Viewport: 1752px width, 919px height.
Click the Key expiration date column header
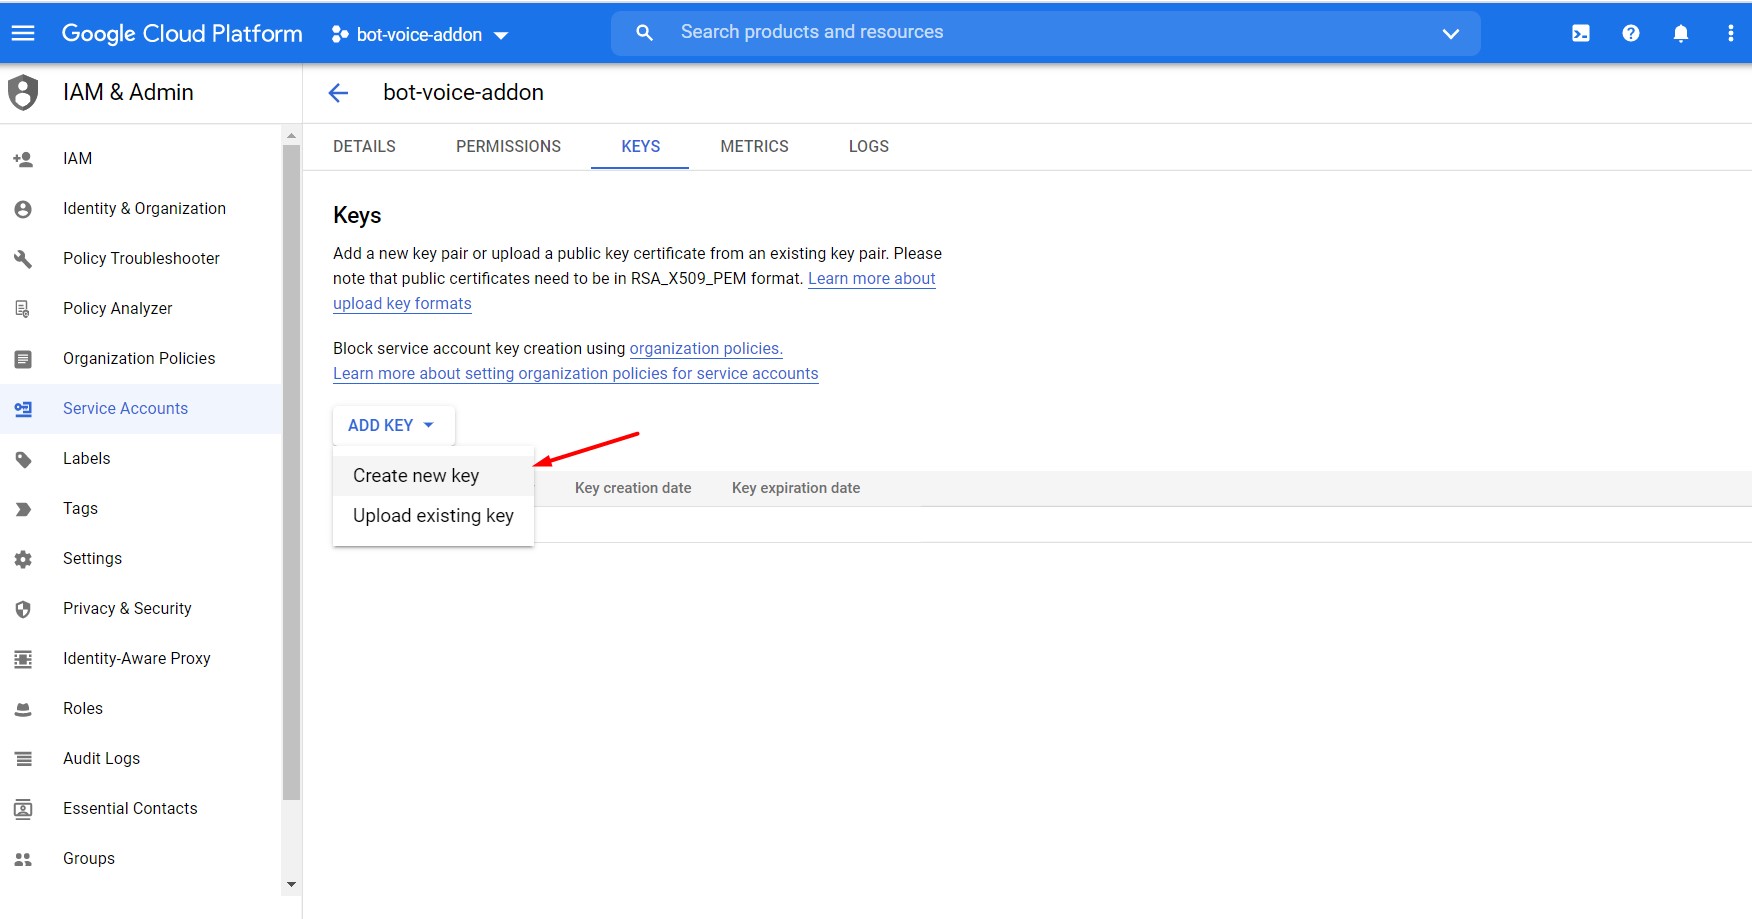pos(796,488)
